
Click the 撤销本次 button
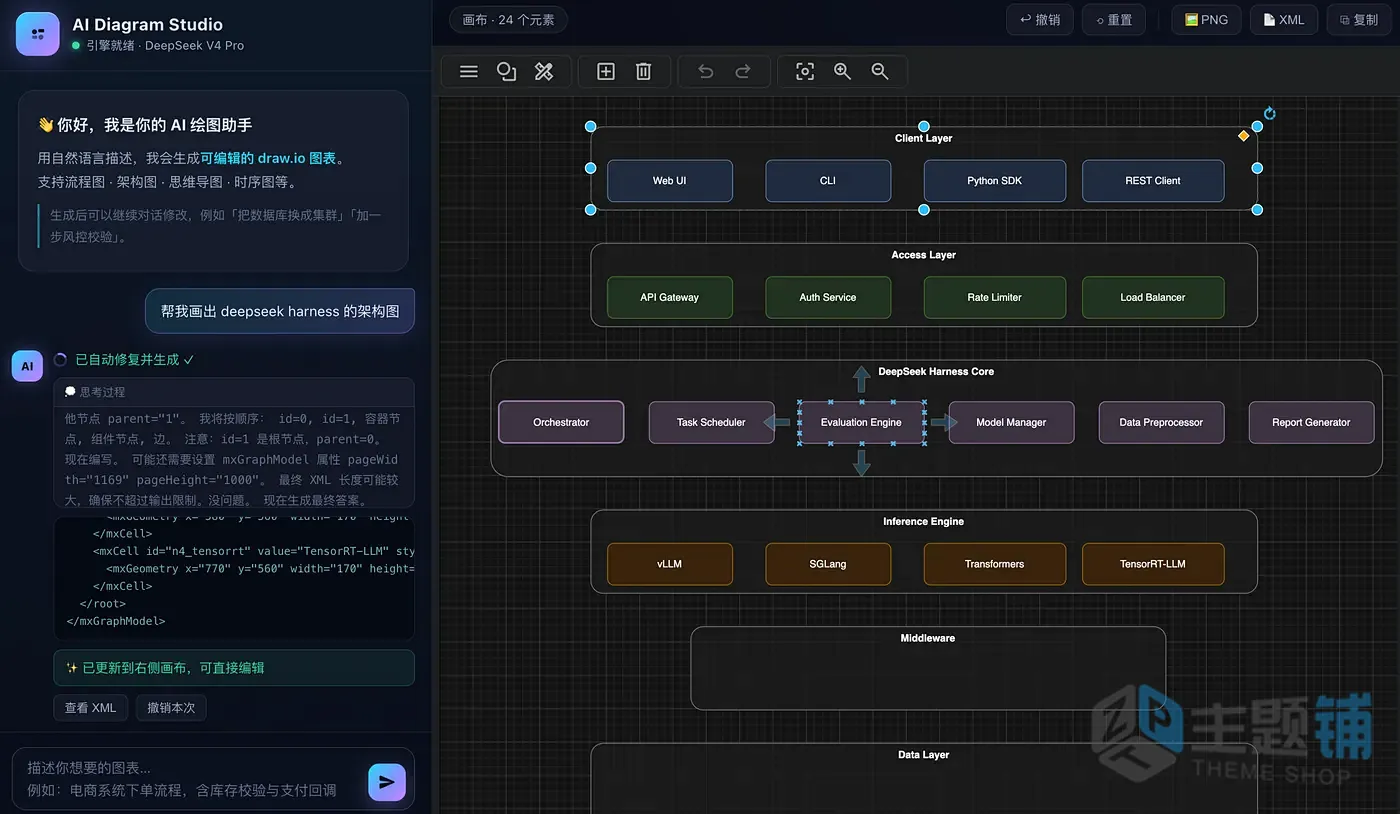(x=171, y=708)
